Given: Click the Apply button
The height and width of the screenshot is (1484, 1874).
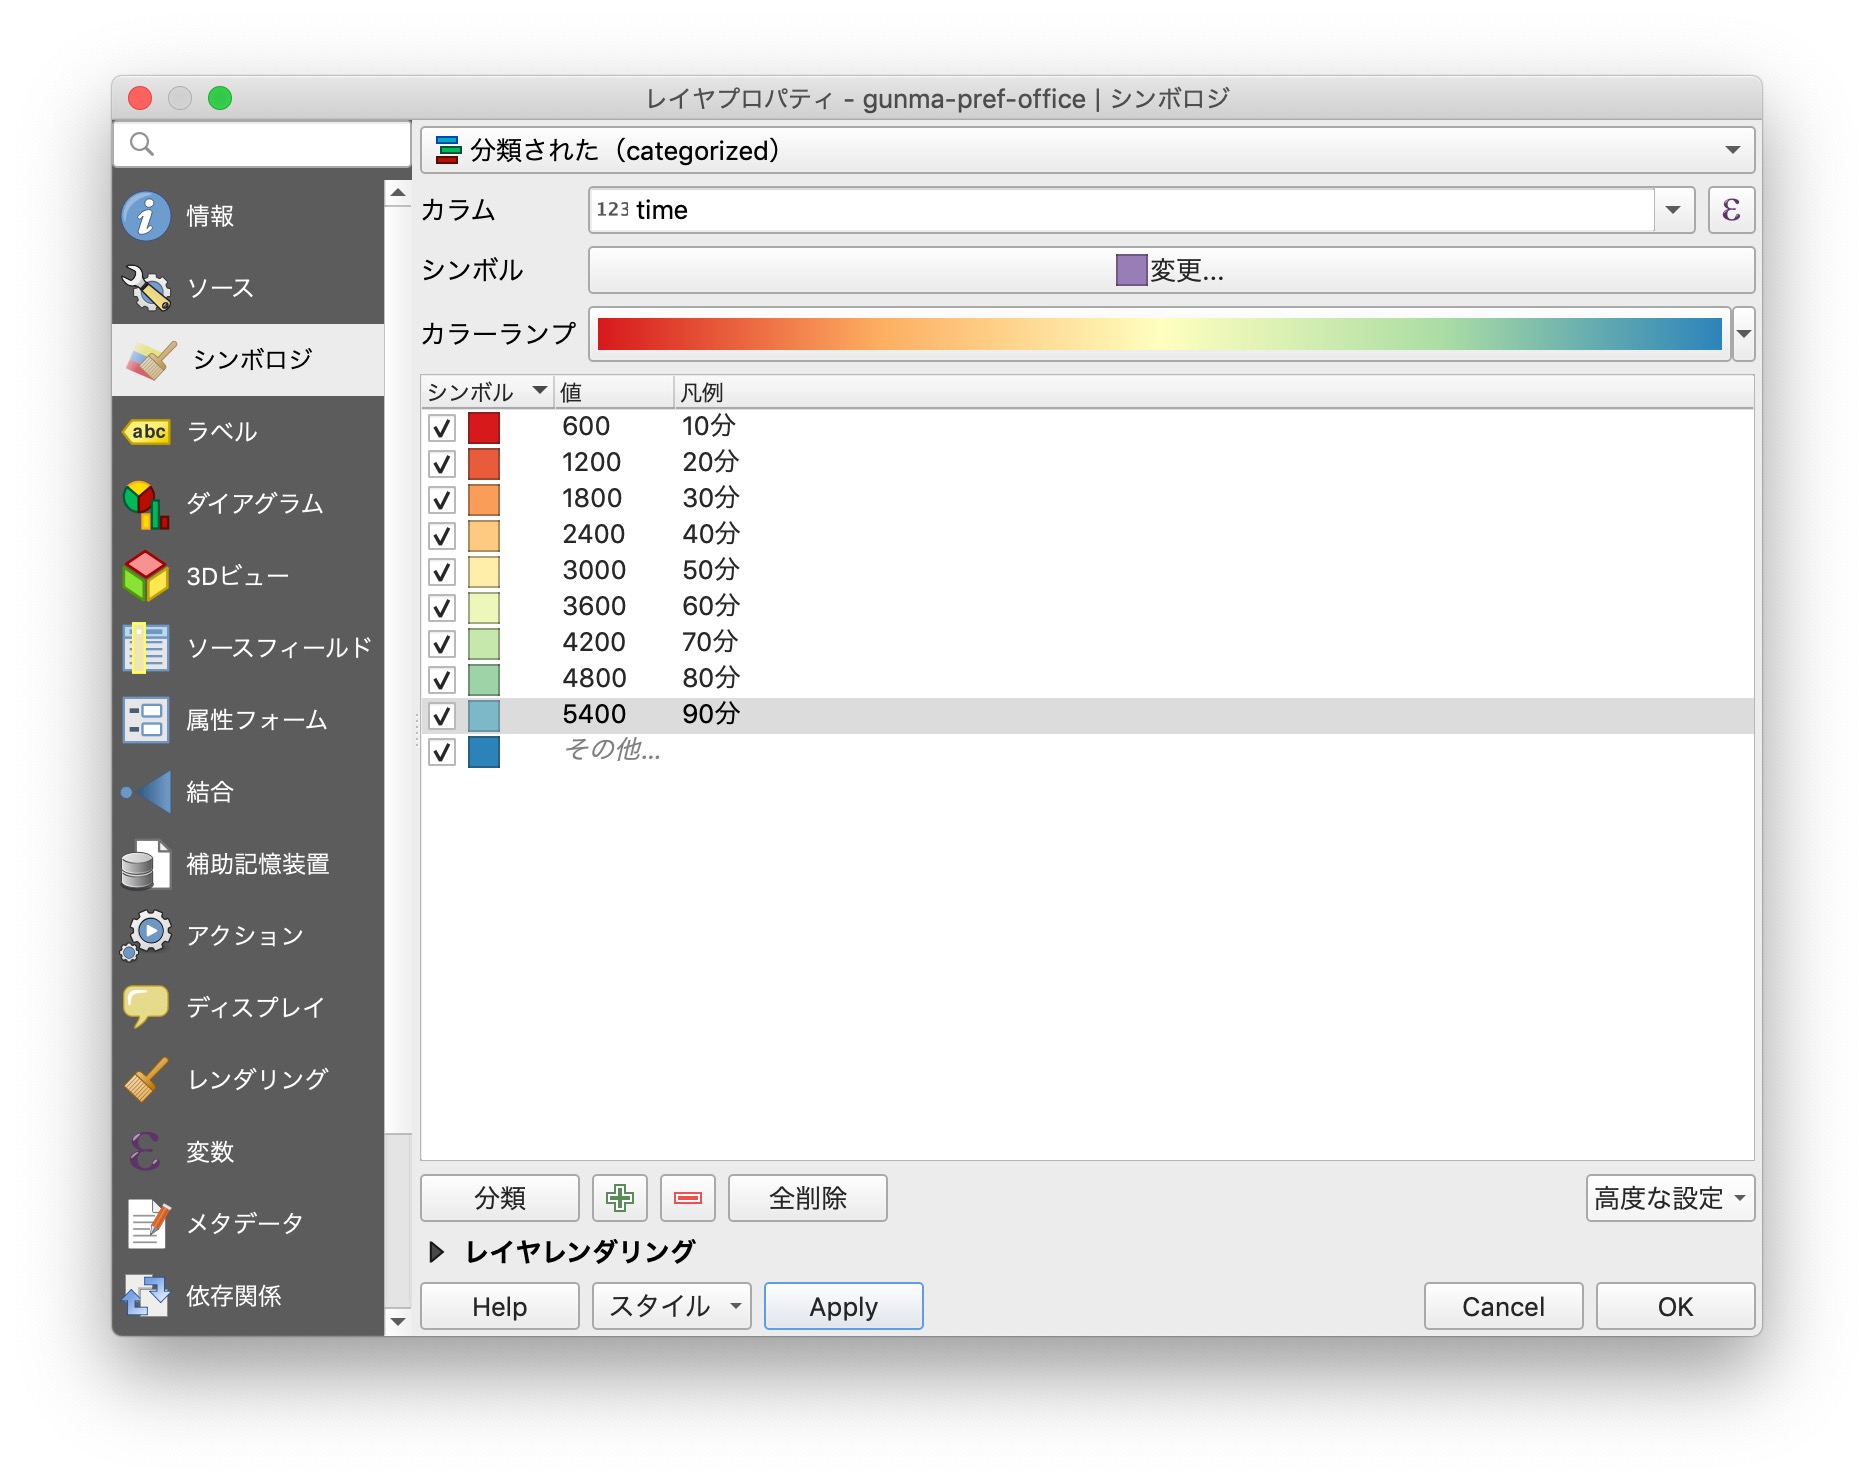Looking at the screenshot, I should [x=842, y=1306].
